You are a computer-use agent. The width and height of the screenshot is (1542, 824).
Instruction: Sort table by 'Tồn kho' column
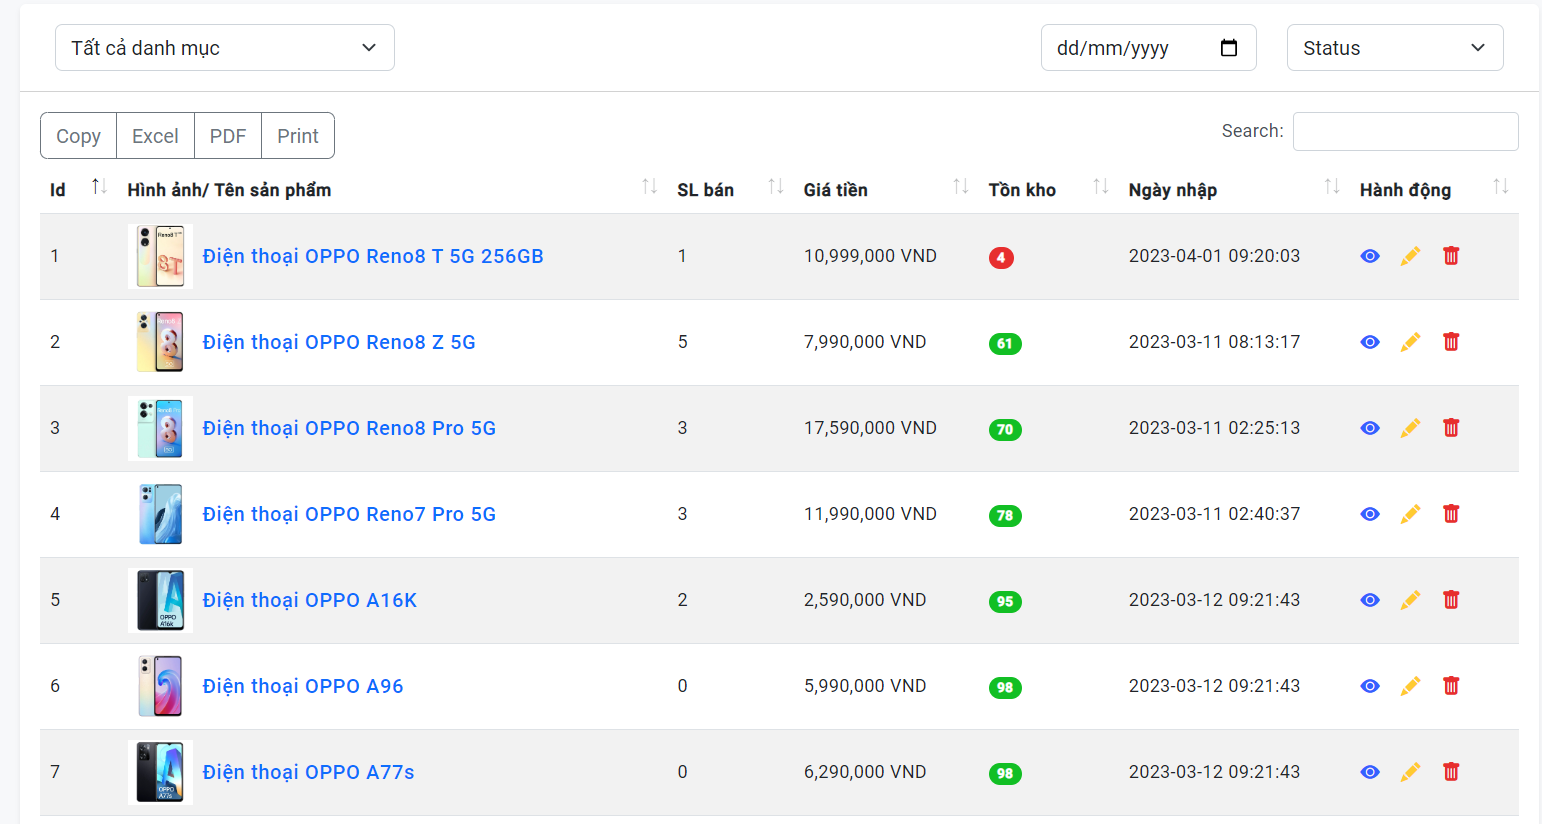[x=1100, y=187]
